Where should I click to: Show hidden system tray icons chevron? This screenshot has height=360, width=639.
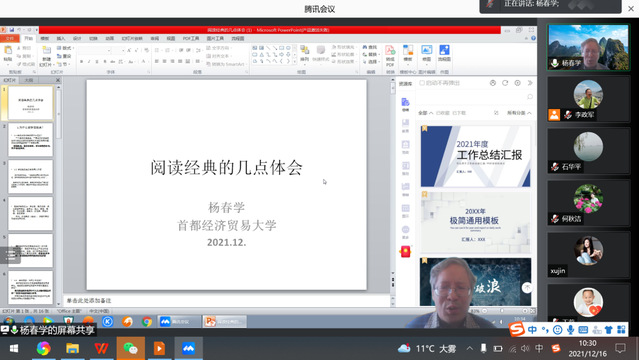pyautogui.click(x=469, y=348)
